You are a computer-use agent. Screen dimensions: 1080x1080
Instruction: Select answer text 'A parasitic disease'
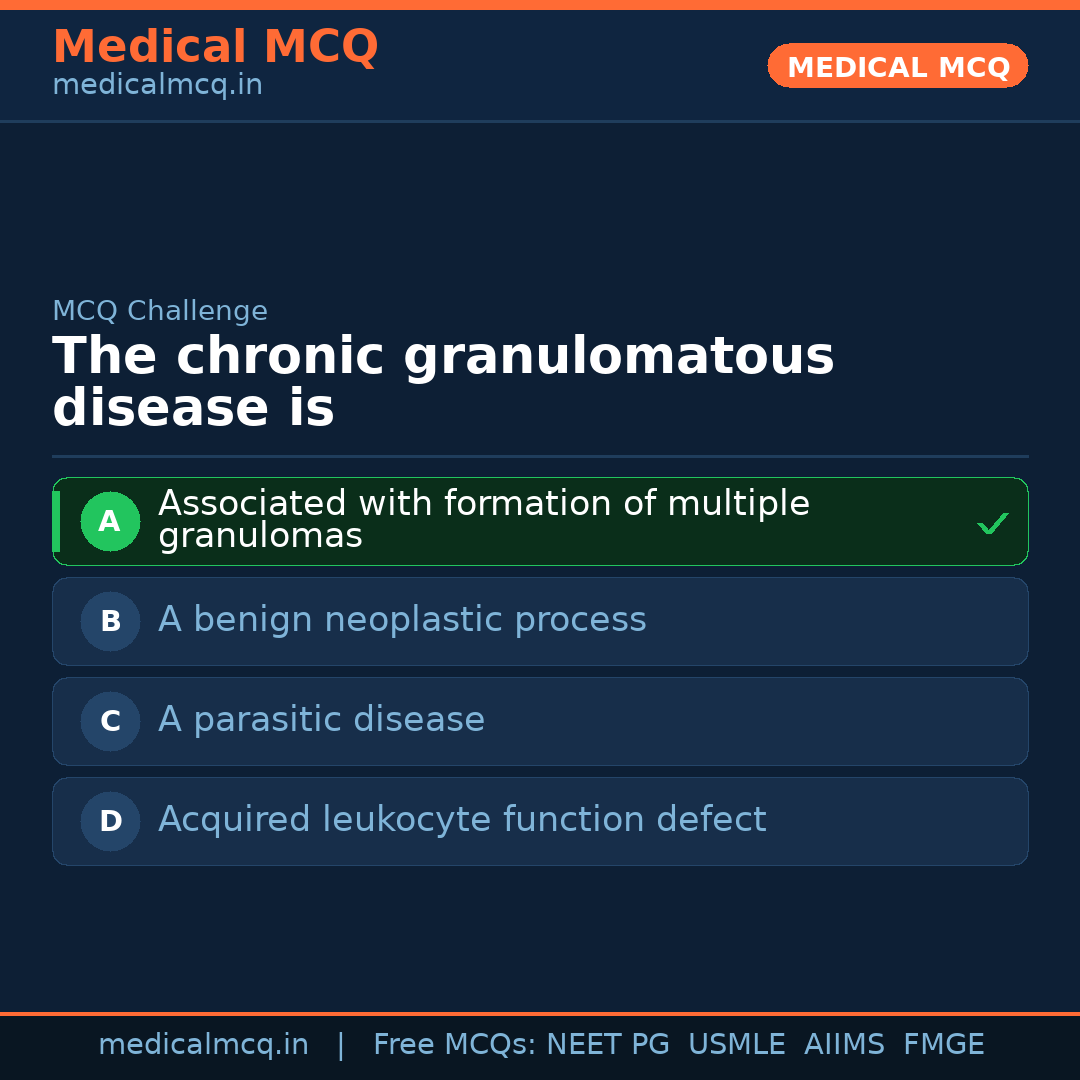tap(321, 720)
